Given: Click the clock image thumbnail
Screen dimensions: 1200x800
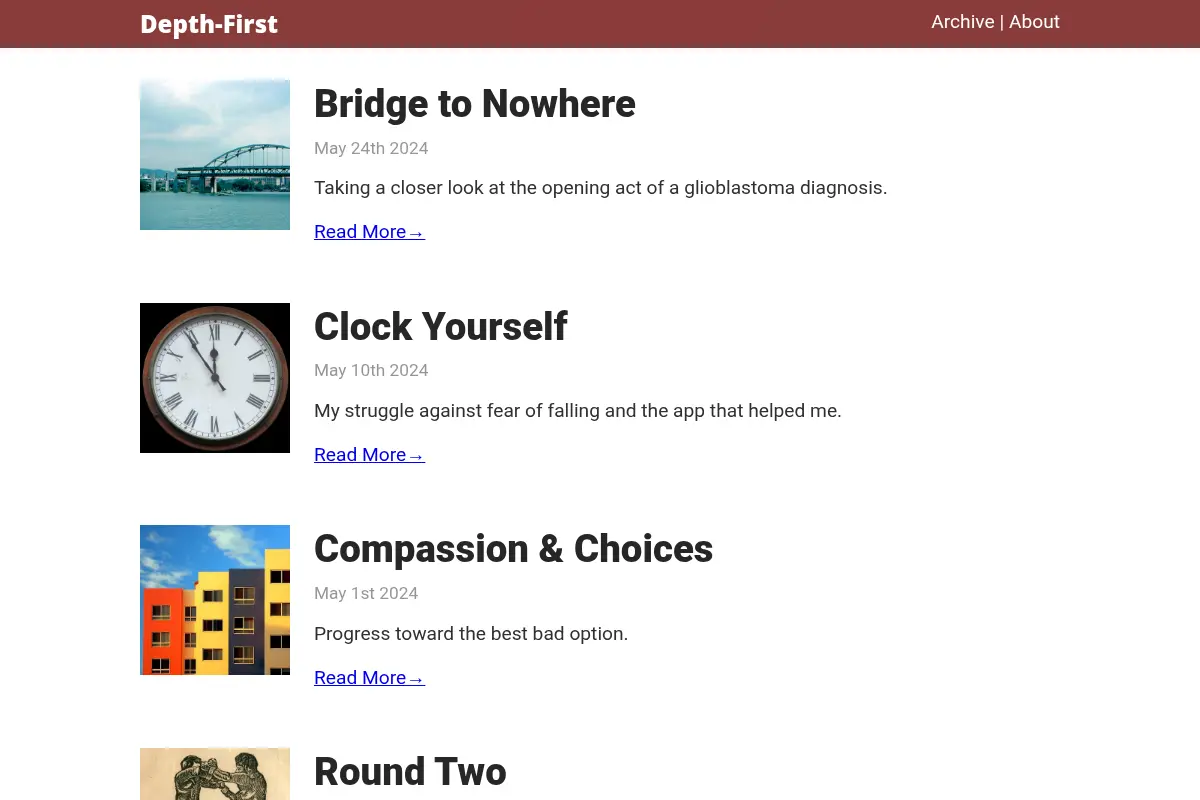Looking at the screenshot, I should point(215,378).
